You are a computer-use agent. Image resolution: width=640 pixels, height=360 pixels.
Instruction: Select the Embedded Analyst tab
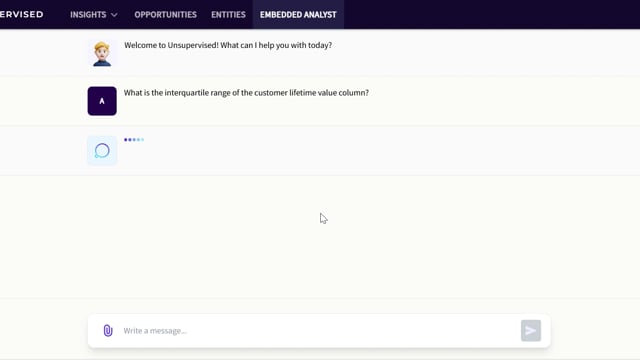click(x=298, y=15)
